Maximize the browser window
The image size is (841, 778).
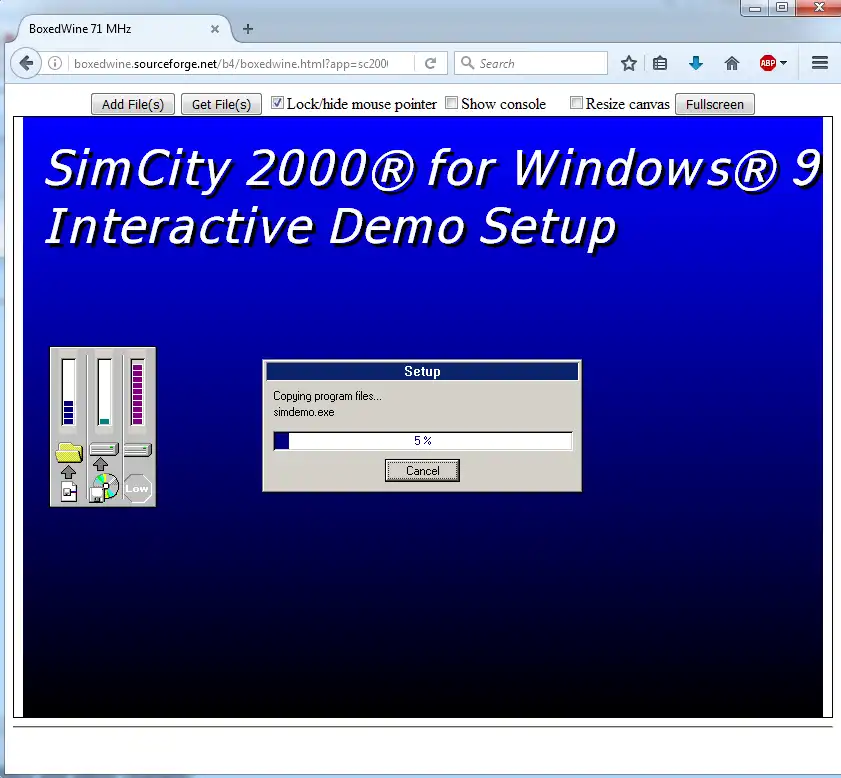click(782, 8)
